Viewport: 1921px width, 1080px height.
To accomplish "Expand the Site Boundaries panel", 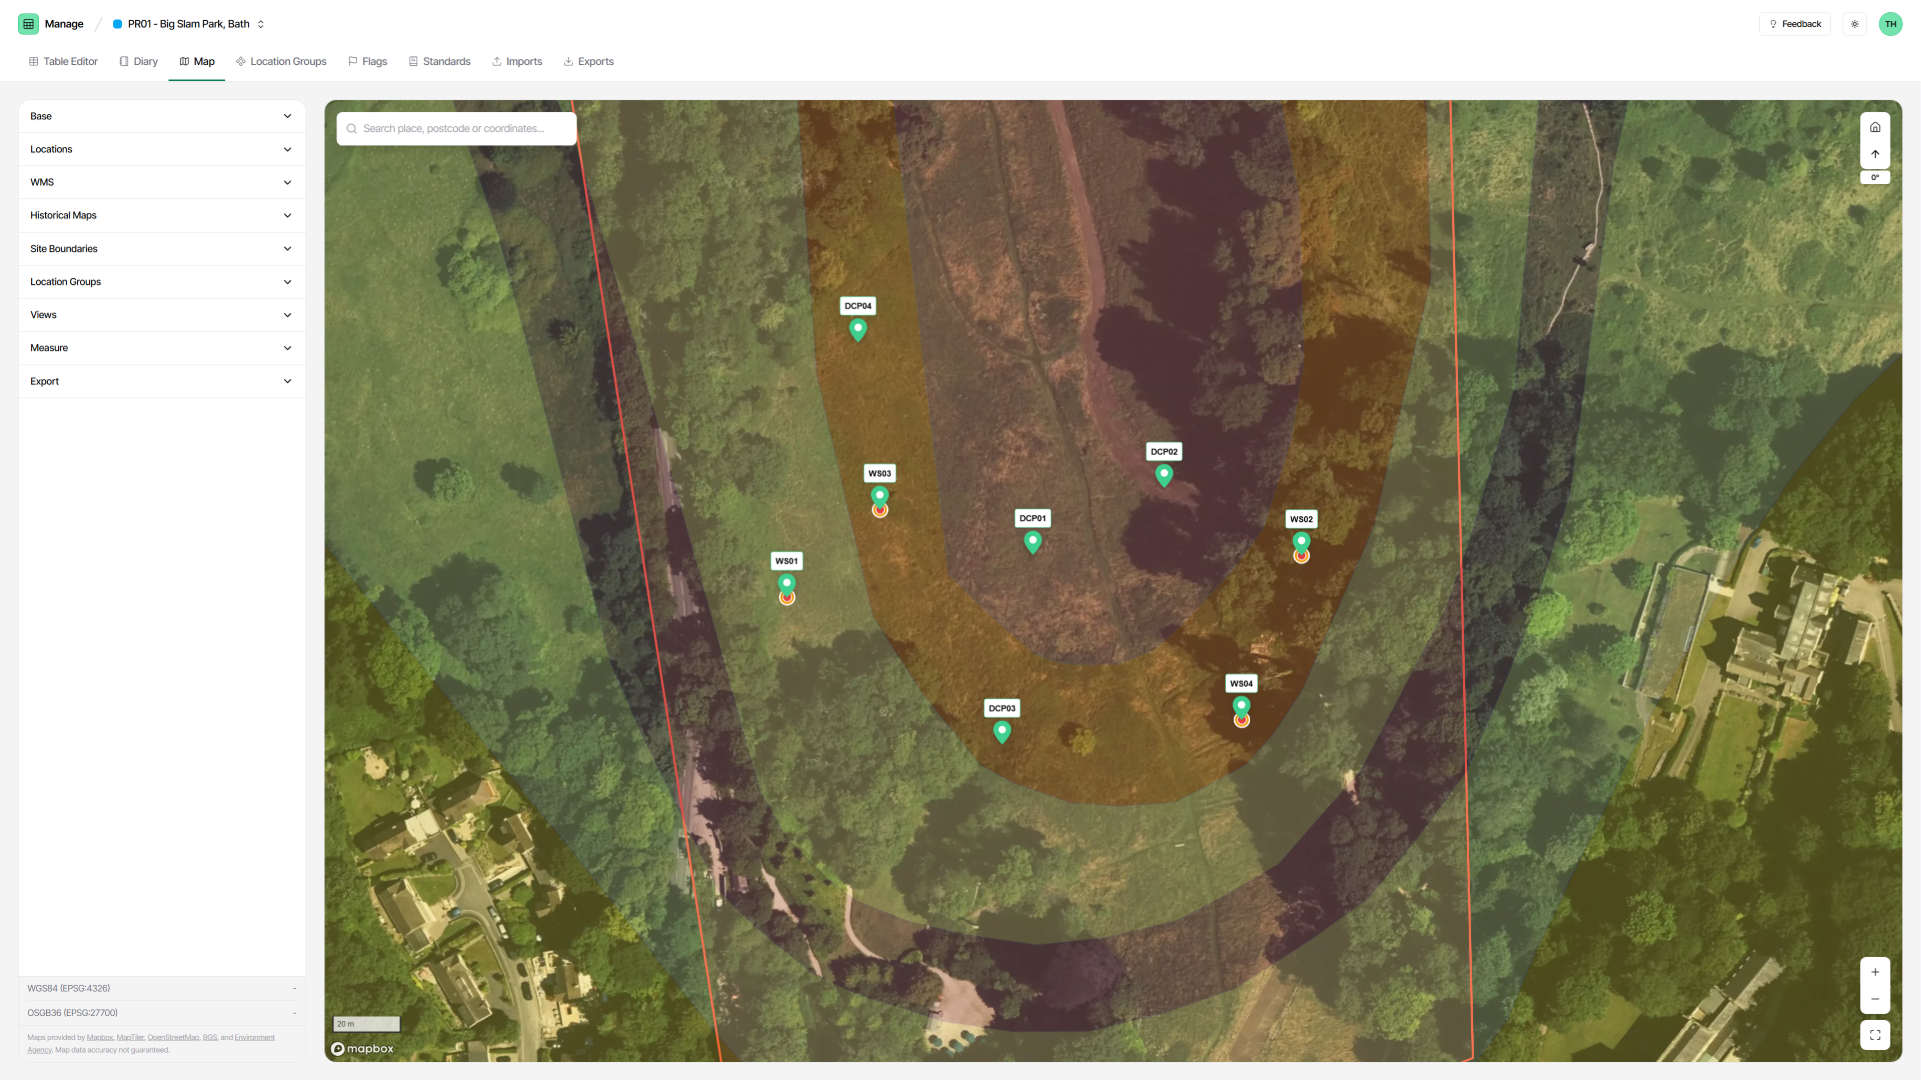I will pos(161,249).
